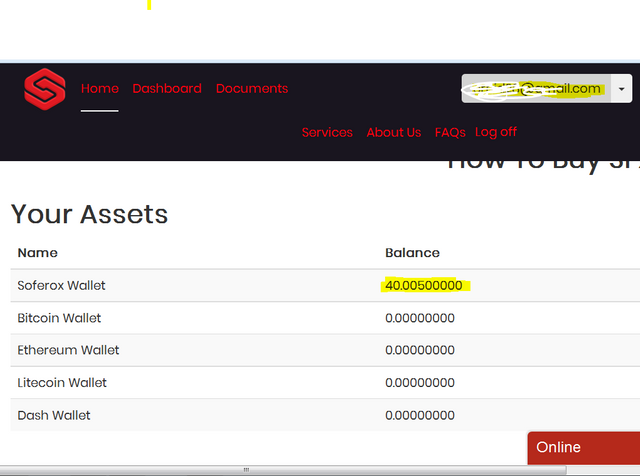Click the Ethereum Wallet 0.00000000 balance

[420, 350]
